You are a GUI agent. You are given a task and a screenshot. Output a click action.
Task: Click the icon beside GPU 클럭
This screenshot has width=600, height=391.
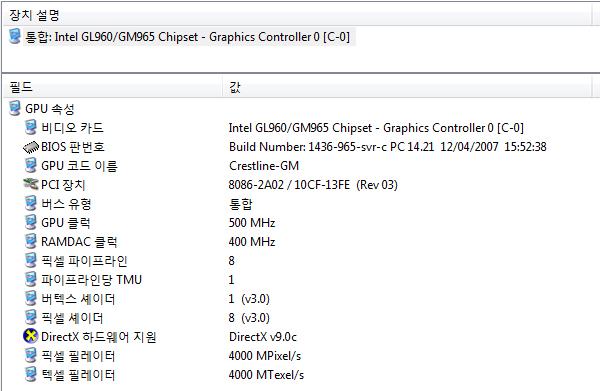31,222
